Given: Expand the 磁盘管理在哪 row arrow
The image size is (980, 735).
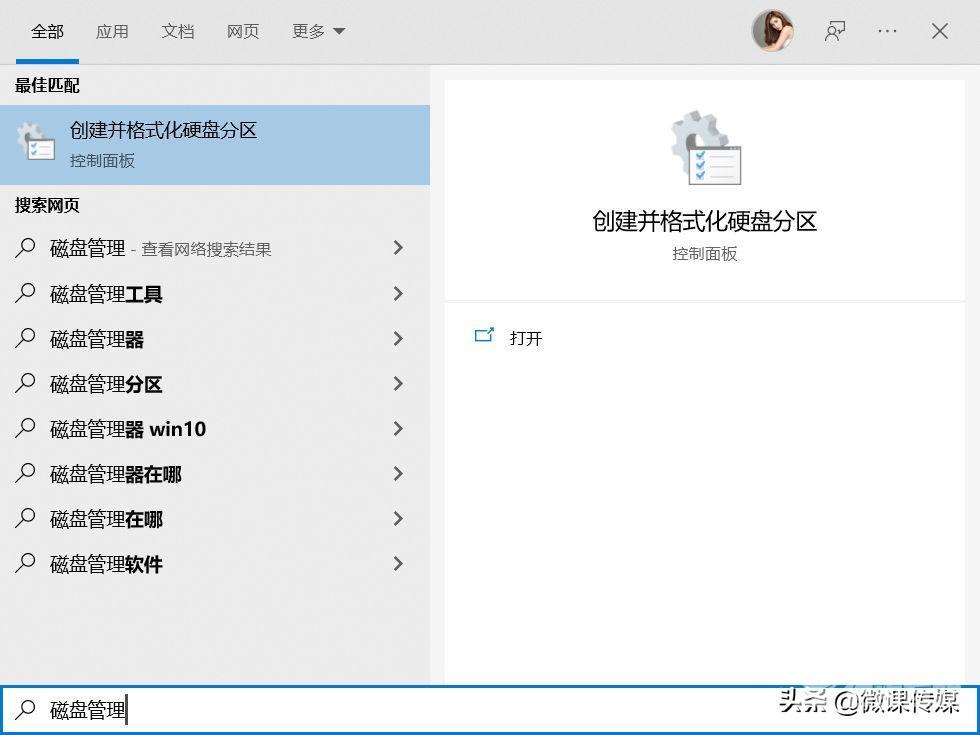Looking at the screenshot, I should click(398, 518).
